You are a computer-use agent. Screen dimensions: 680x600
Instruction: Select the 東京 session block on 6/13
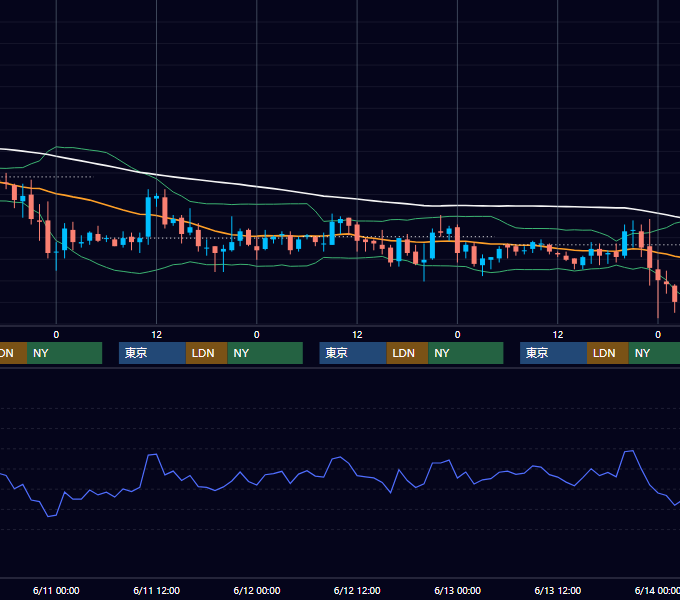coord(553,353)
